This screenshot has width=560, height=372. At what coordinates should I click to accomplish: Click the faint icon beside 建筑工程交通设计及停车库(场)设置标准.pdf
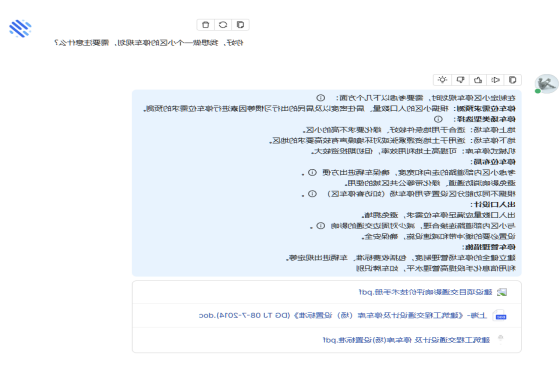click(500, 339)
